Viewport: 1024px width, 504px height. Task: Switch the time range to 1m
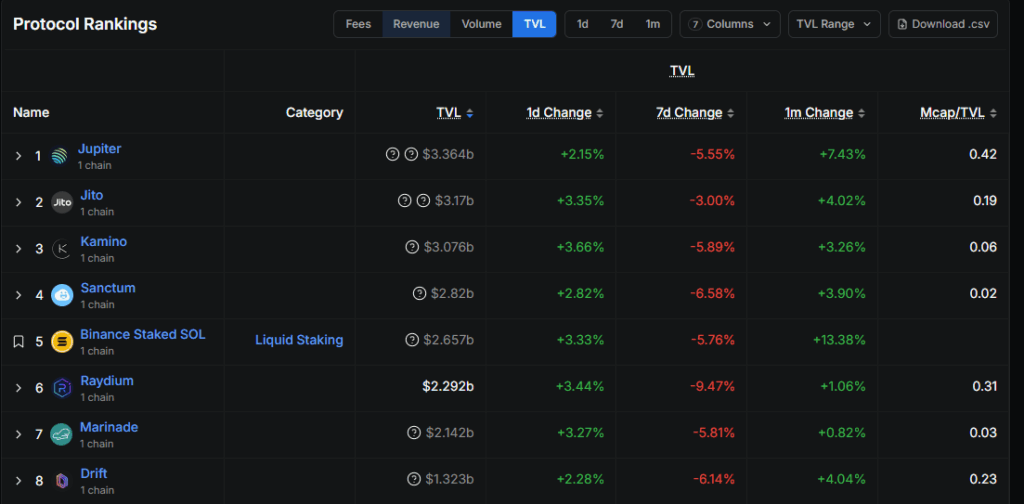pyautogui.click(x=652, y=24)
